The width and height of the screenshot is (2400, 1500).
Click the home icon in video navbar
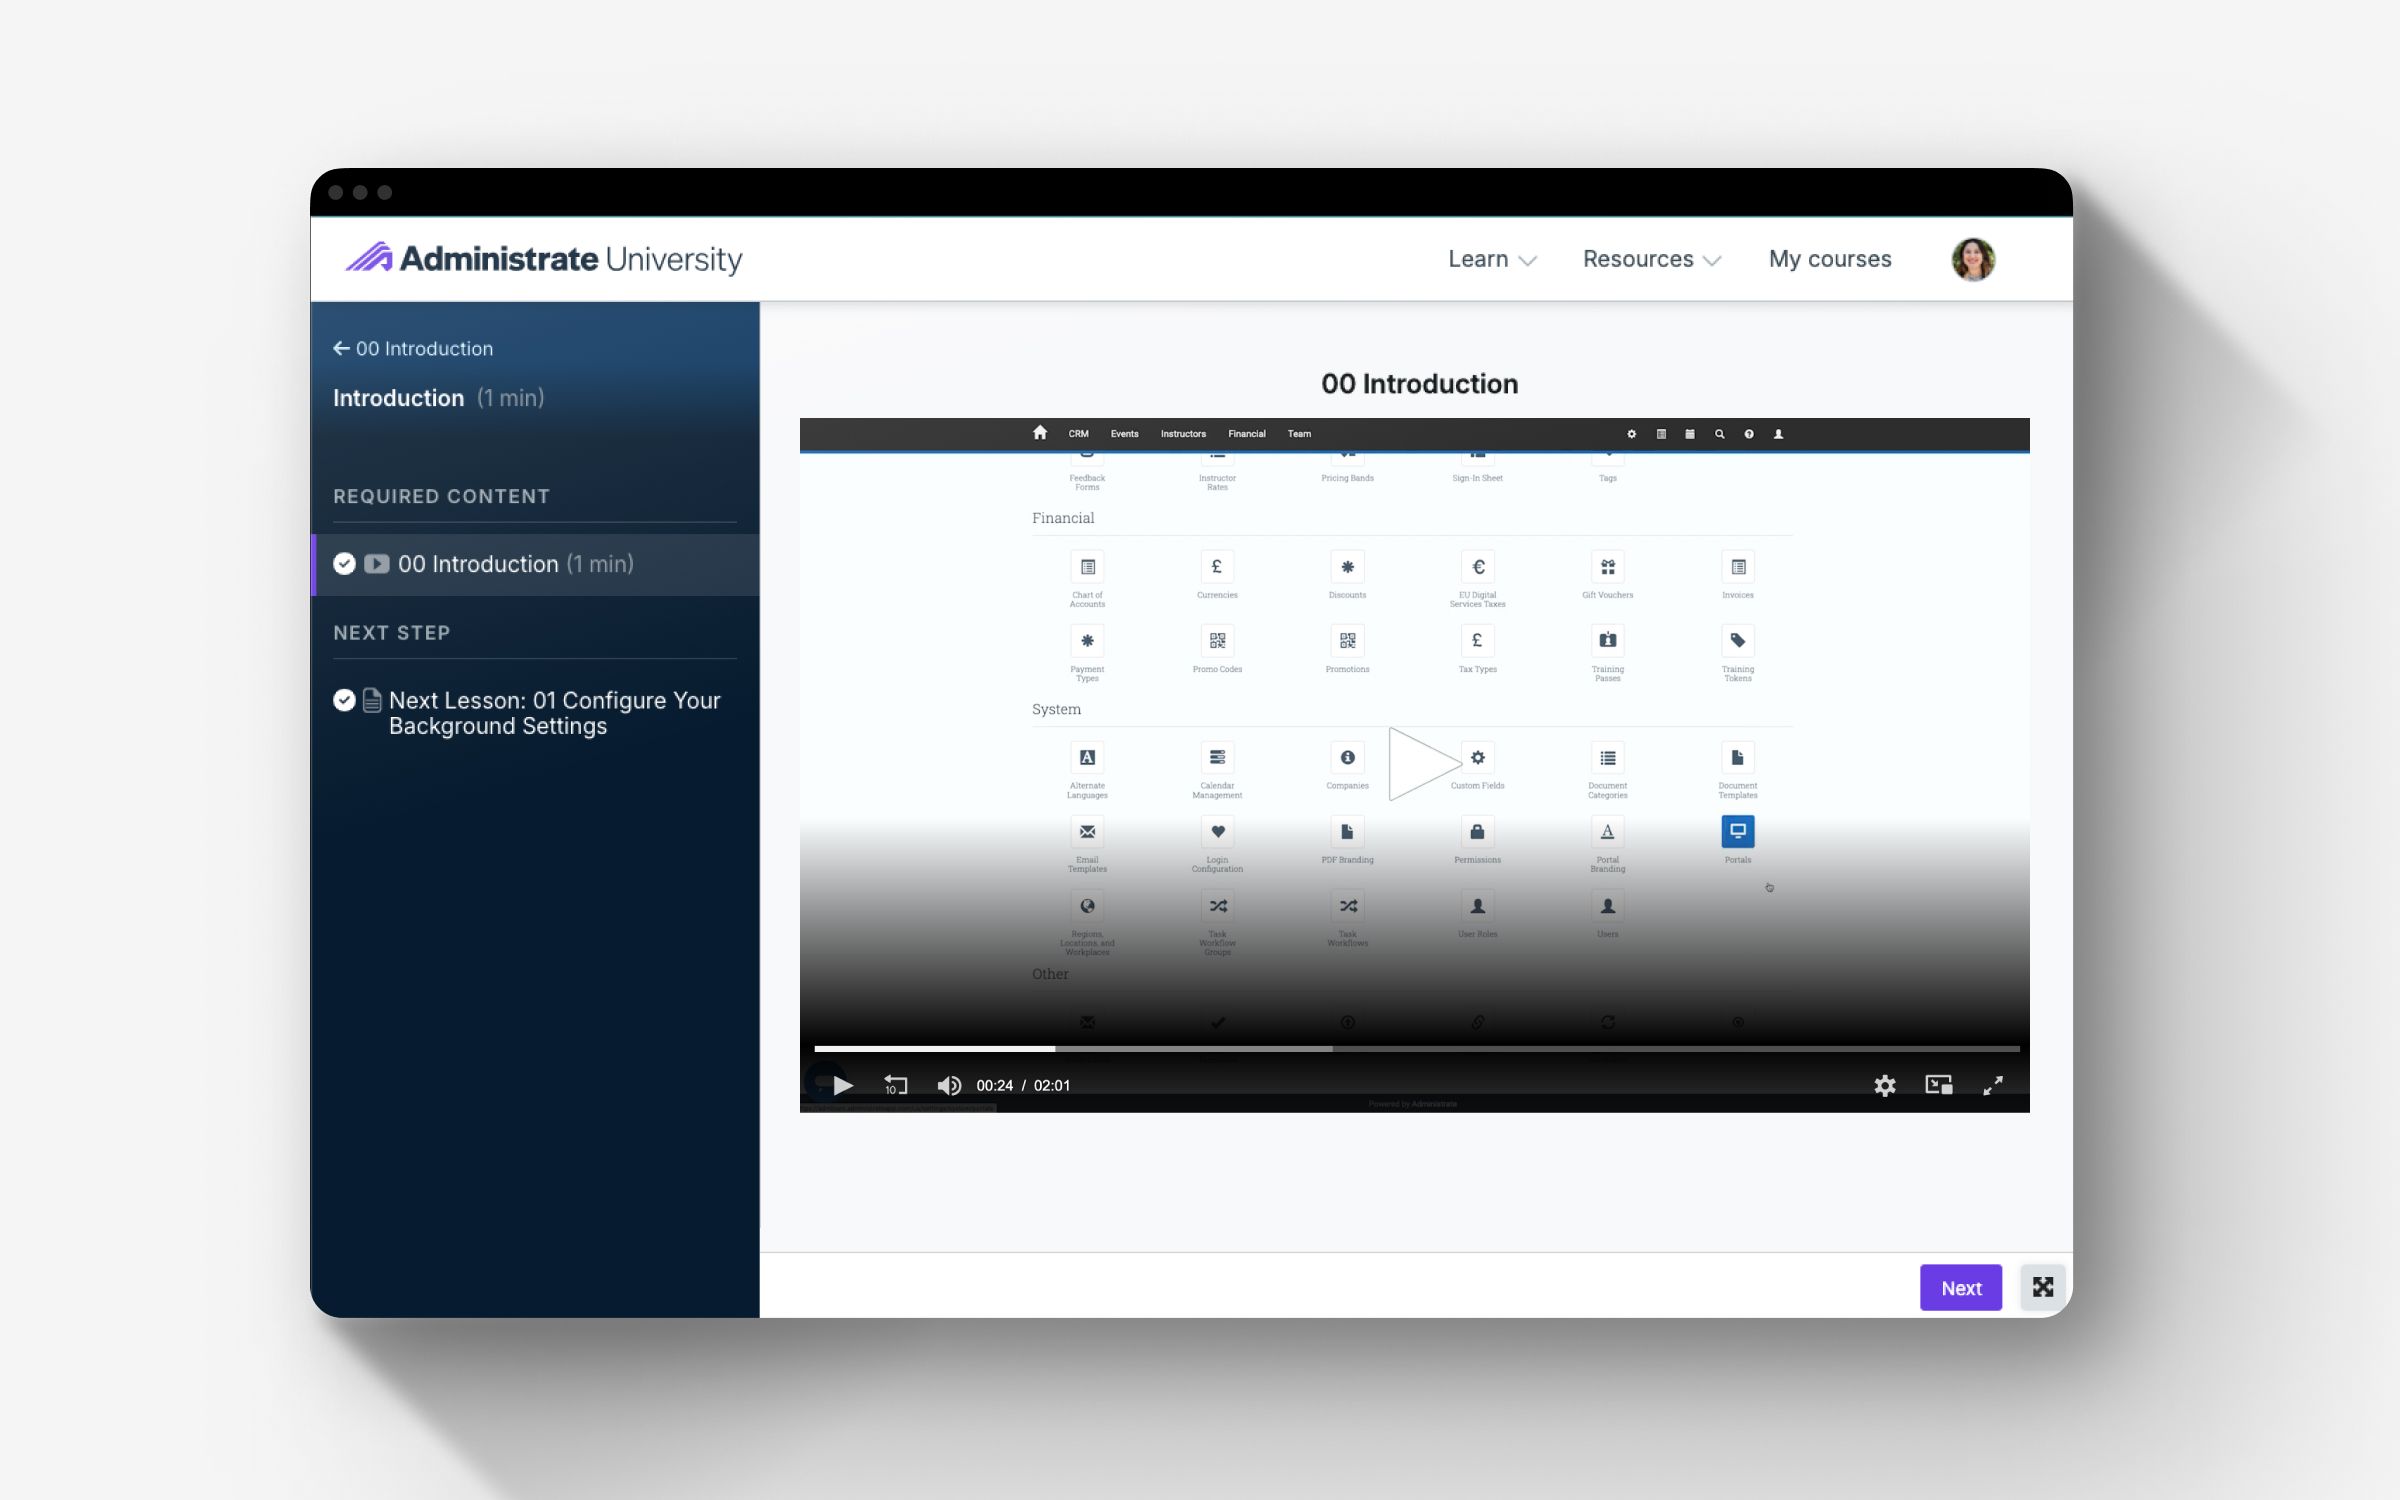click(1040, 432)
